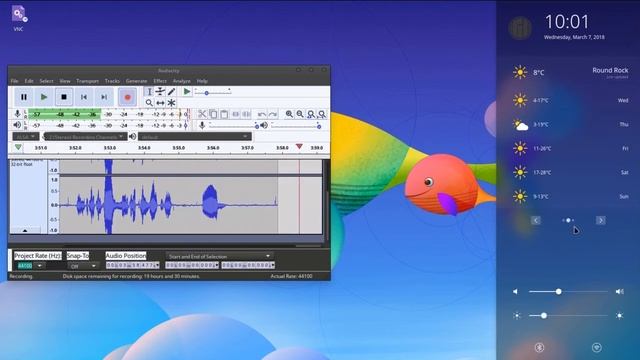The width and height of the screenshot is (640, 360).
Task: Open the Transport menu
Action: tap(87, 81)
